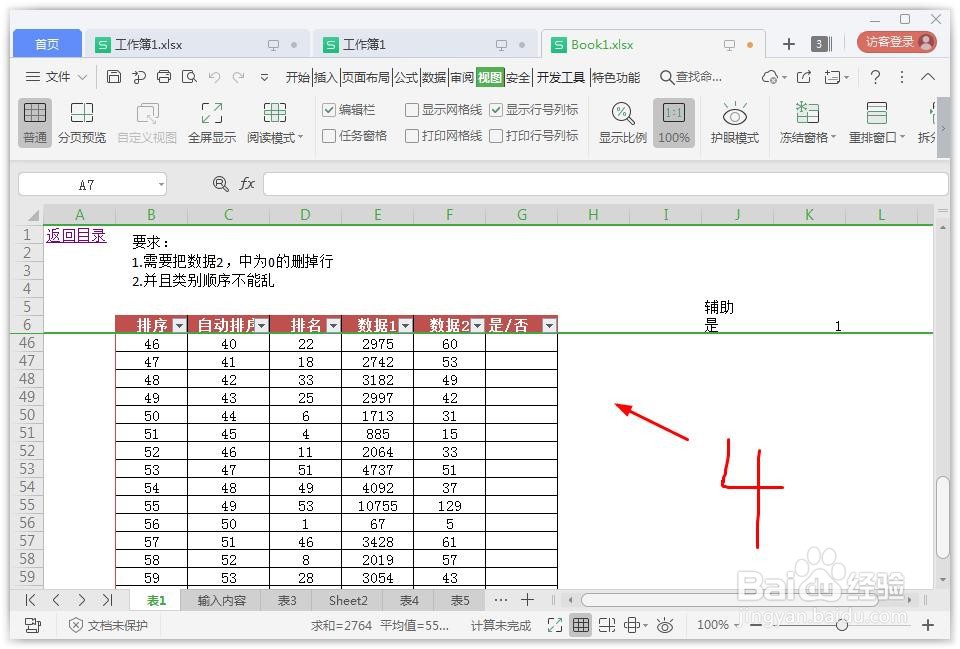Open the filter dropdown on 数据2 column

click(478, 324)
